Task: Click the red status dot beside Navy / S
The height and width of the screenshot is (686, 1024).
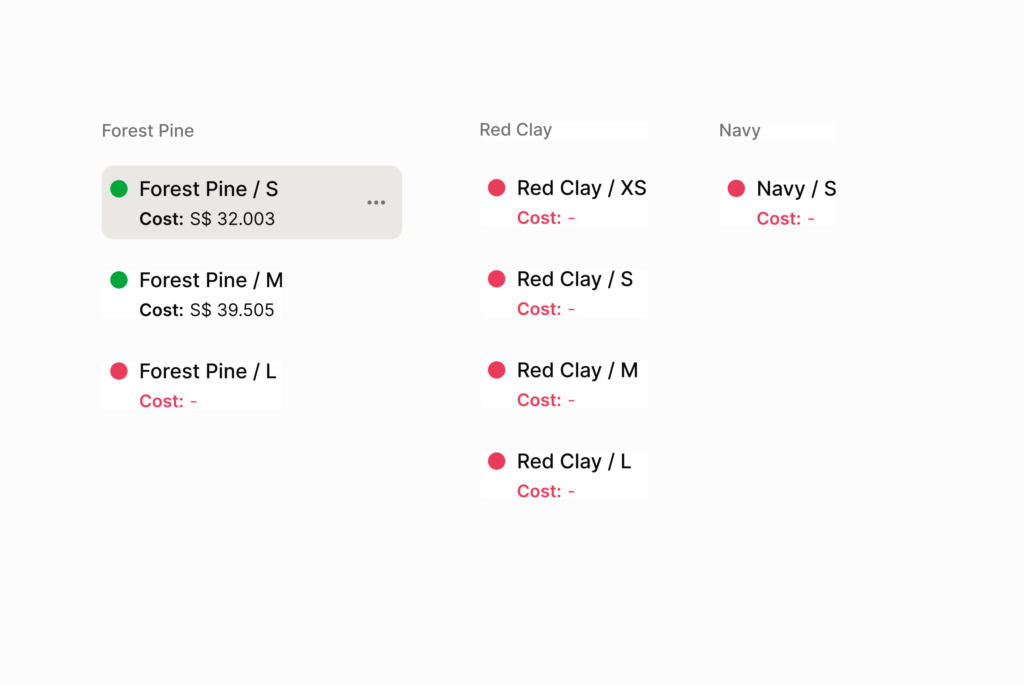Action: tap(736, 188)
